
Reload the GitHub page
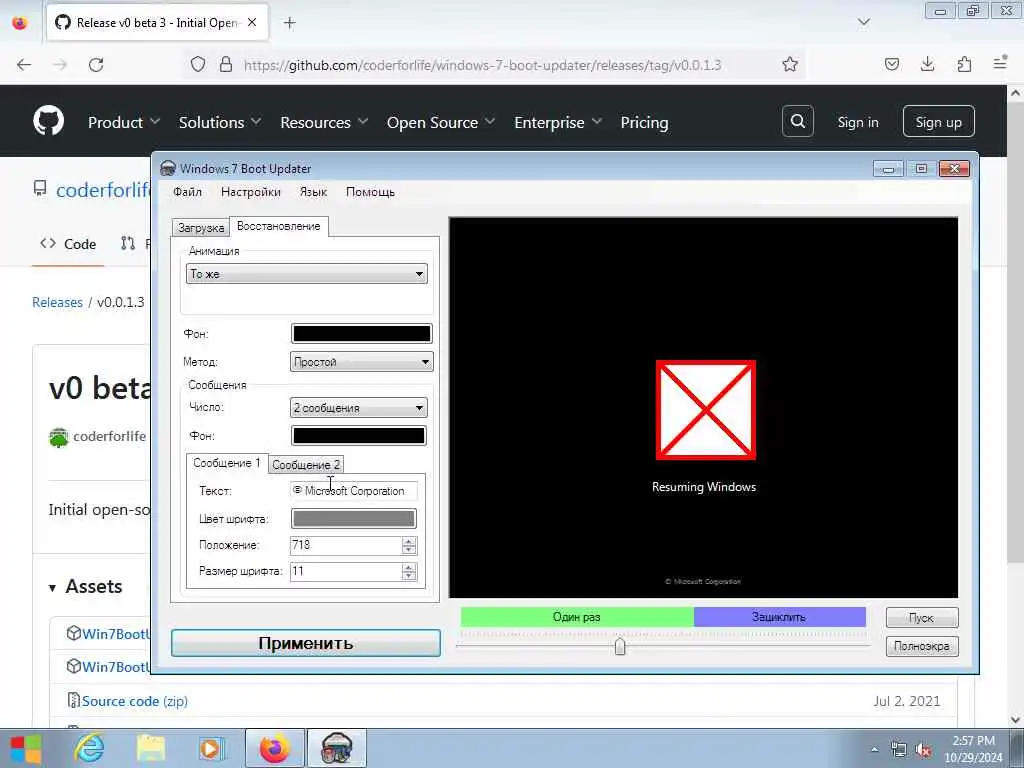[96, 65]
